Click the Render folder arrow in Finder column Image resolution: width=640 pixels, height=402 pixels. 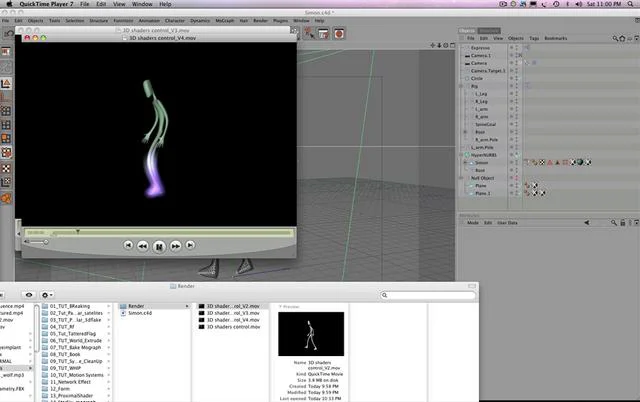[x=187, y=306]
